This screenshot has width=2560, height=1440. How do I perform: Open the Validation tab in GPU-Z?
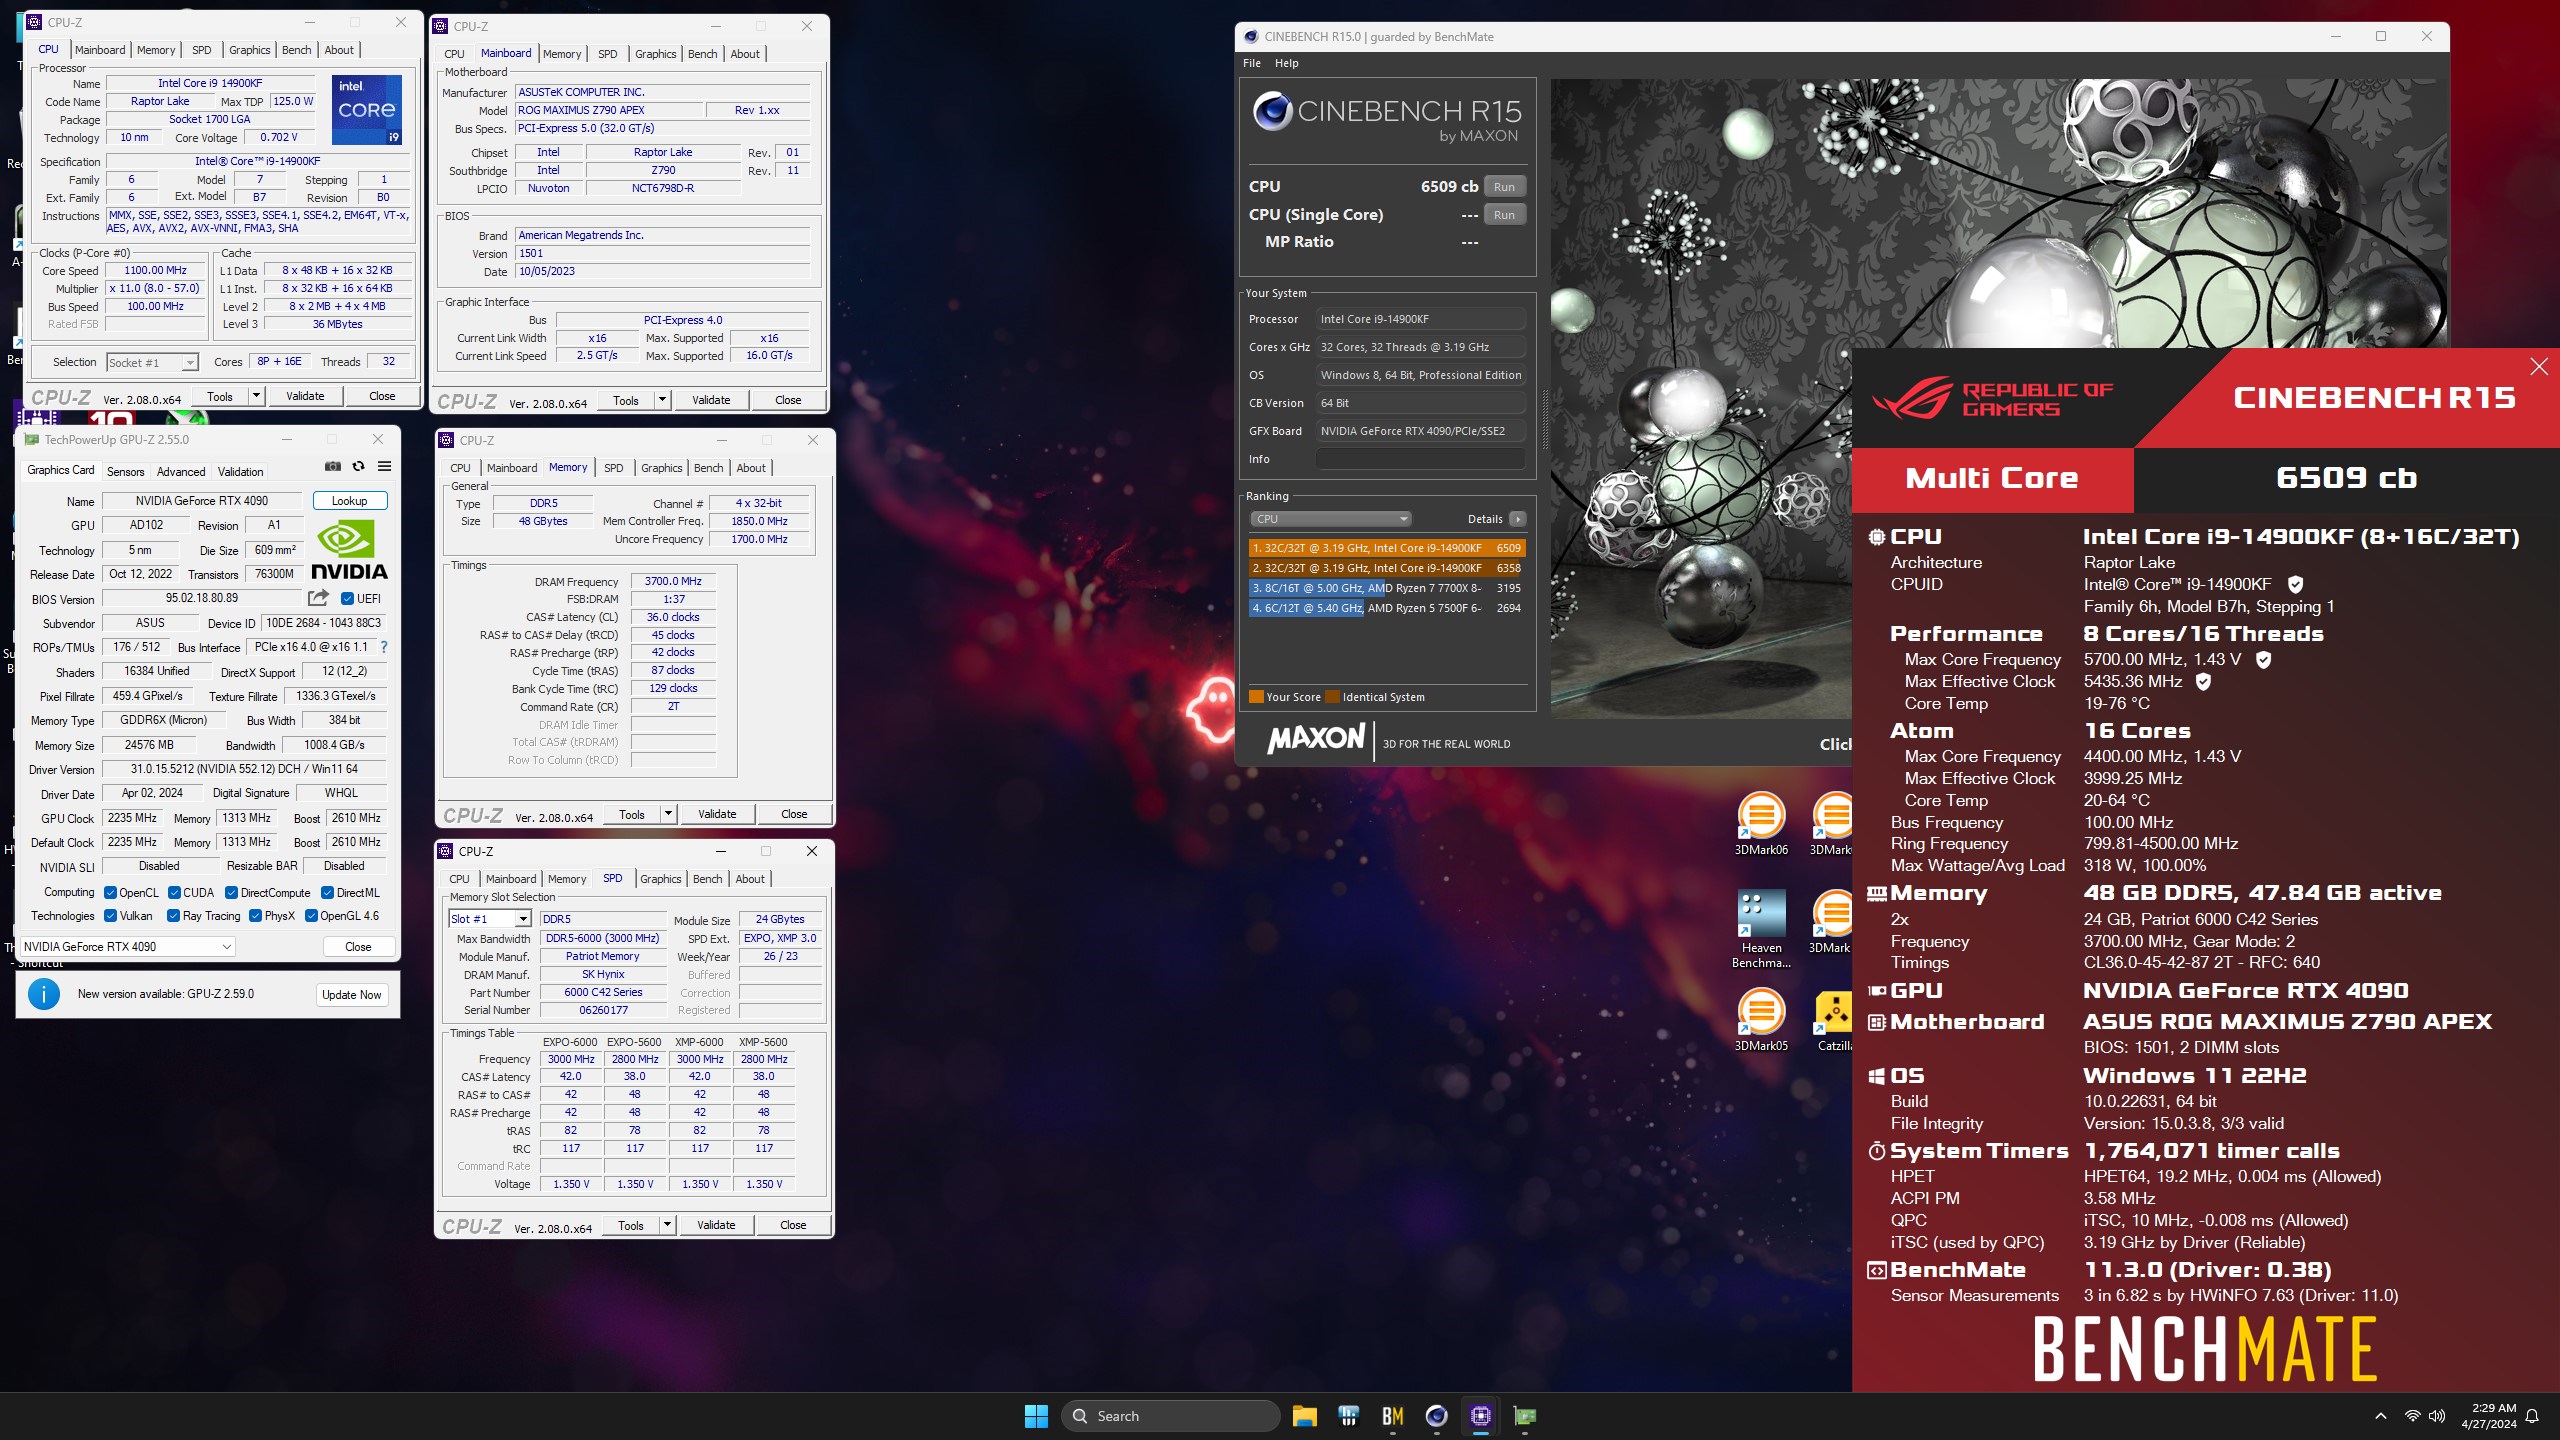click(x=241, y=472)
